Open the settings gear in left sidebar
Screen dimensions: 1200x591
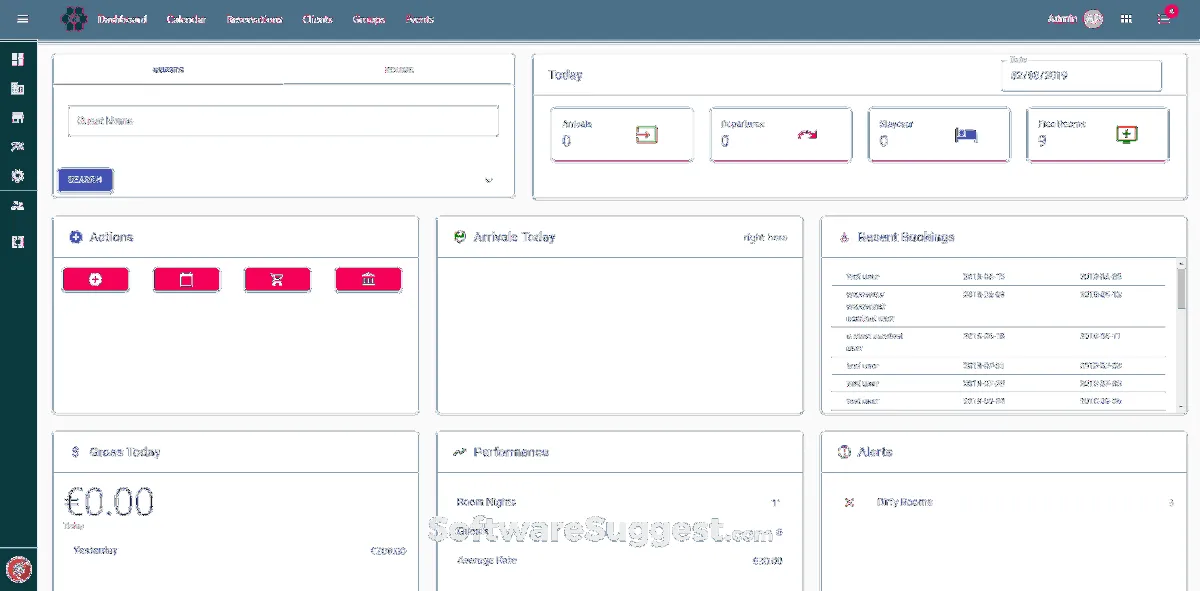coord(17,176)
